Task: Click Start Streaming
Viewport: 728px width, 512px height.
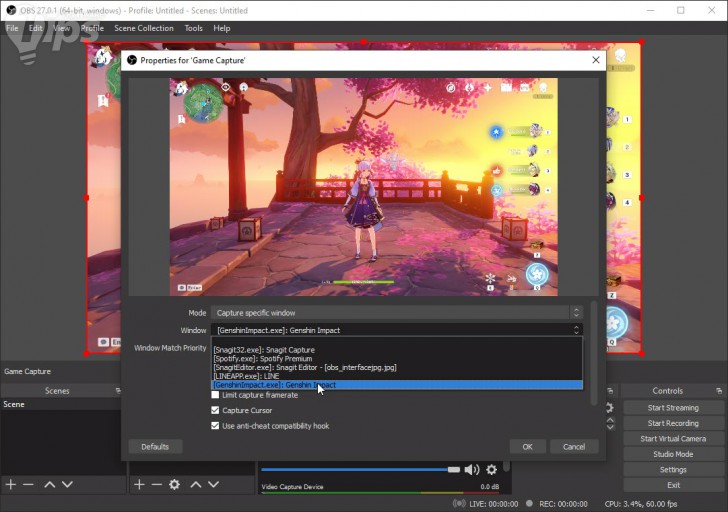Action: pos(673,408)
